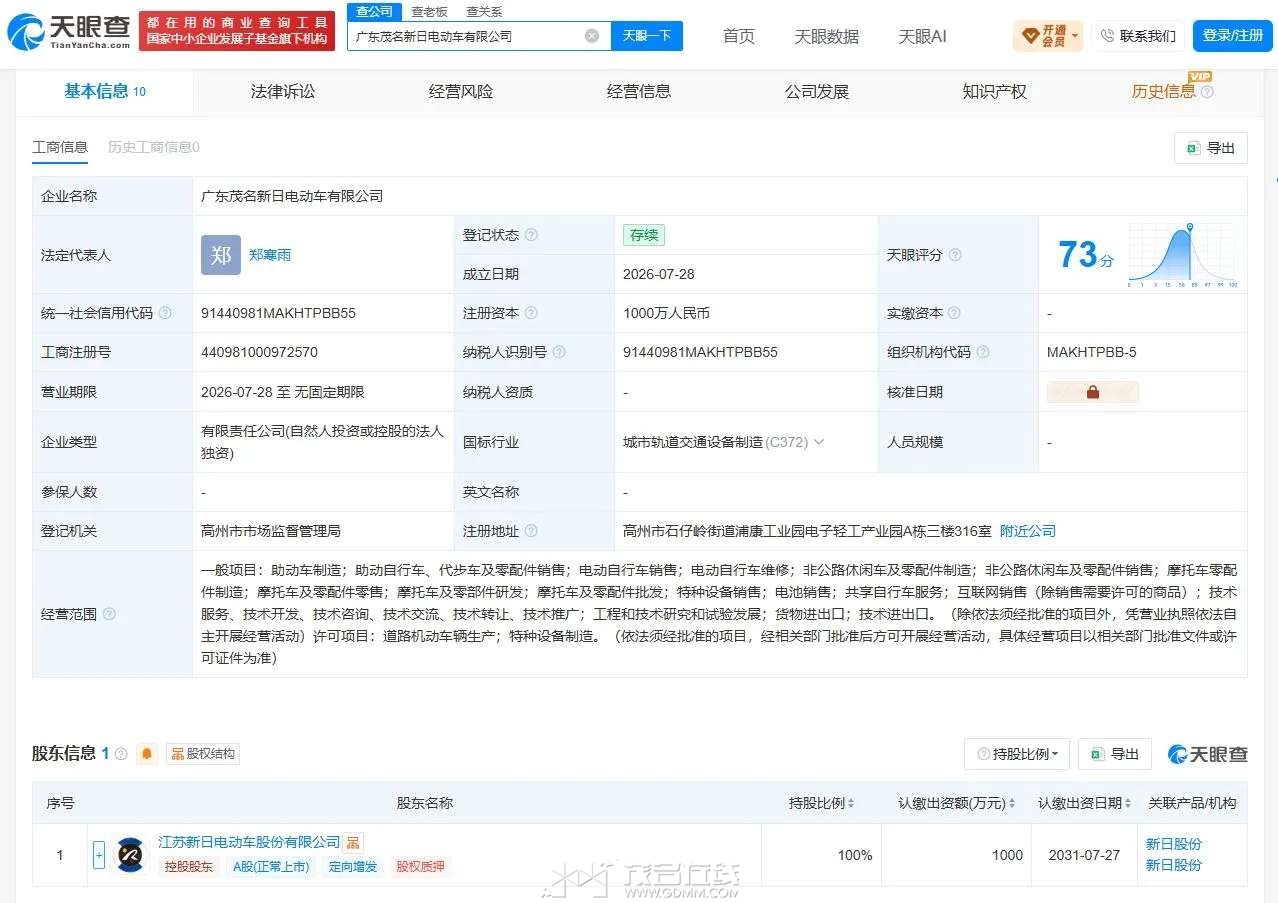1278x903 pixels.
Task: Click the credit code 91440981MAKHTPBB55
Action: (x=278, y=313)
